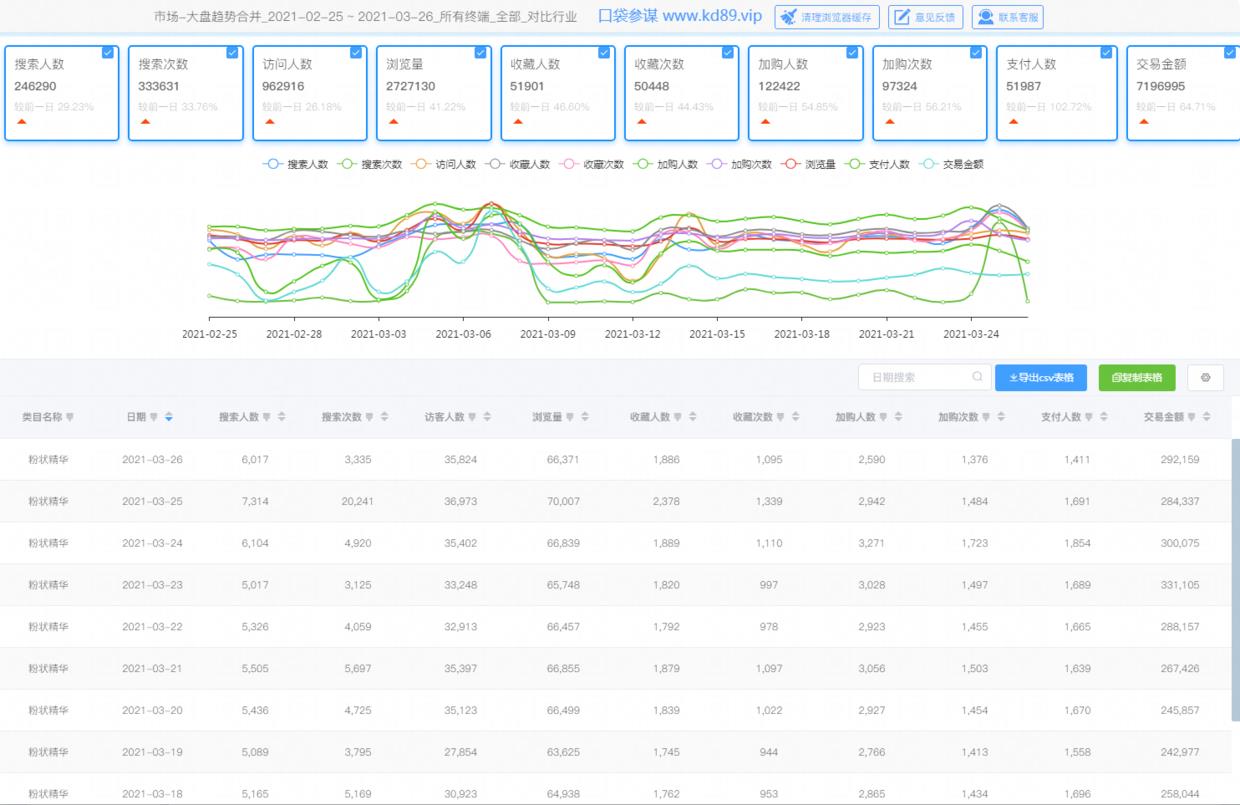Sort table by 搜索次数 column arrows
Viewport: 1240px width, 805px height.
(x=385, y=417)
